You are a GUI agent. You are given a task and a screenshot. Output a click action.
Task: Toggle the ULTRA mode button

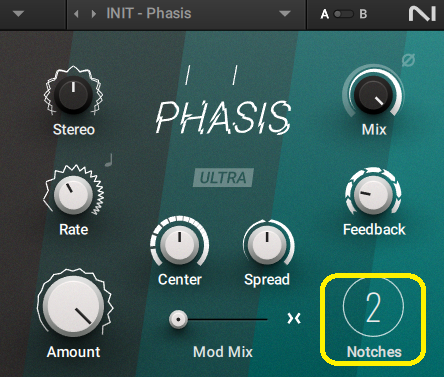(x=223, y=177)
